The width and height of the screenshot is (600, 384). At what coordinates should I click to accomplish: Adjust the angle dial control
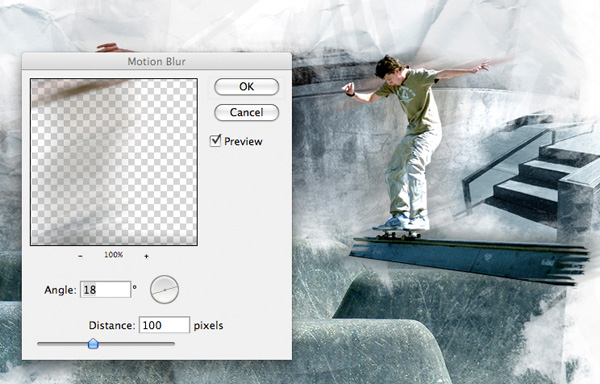coord(165,290)
